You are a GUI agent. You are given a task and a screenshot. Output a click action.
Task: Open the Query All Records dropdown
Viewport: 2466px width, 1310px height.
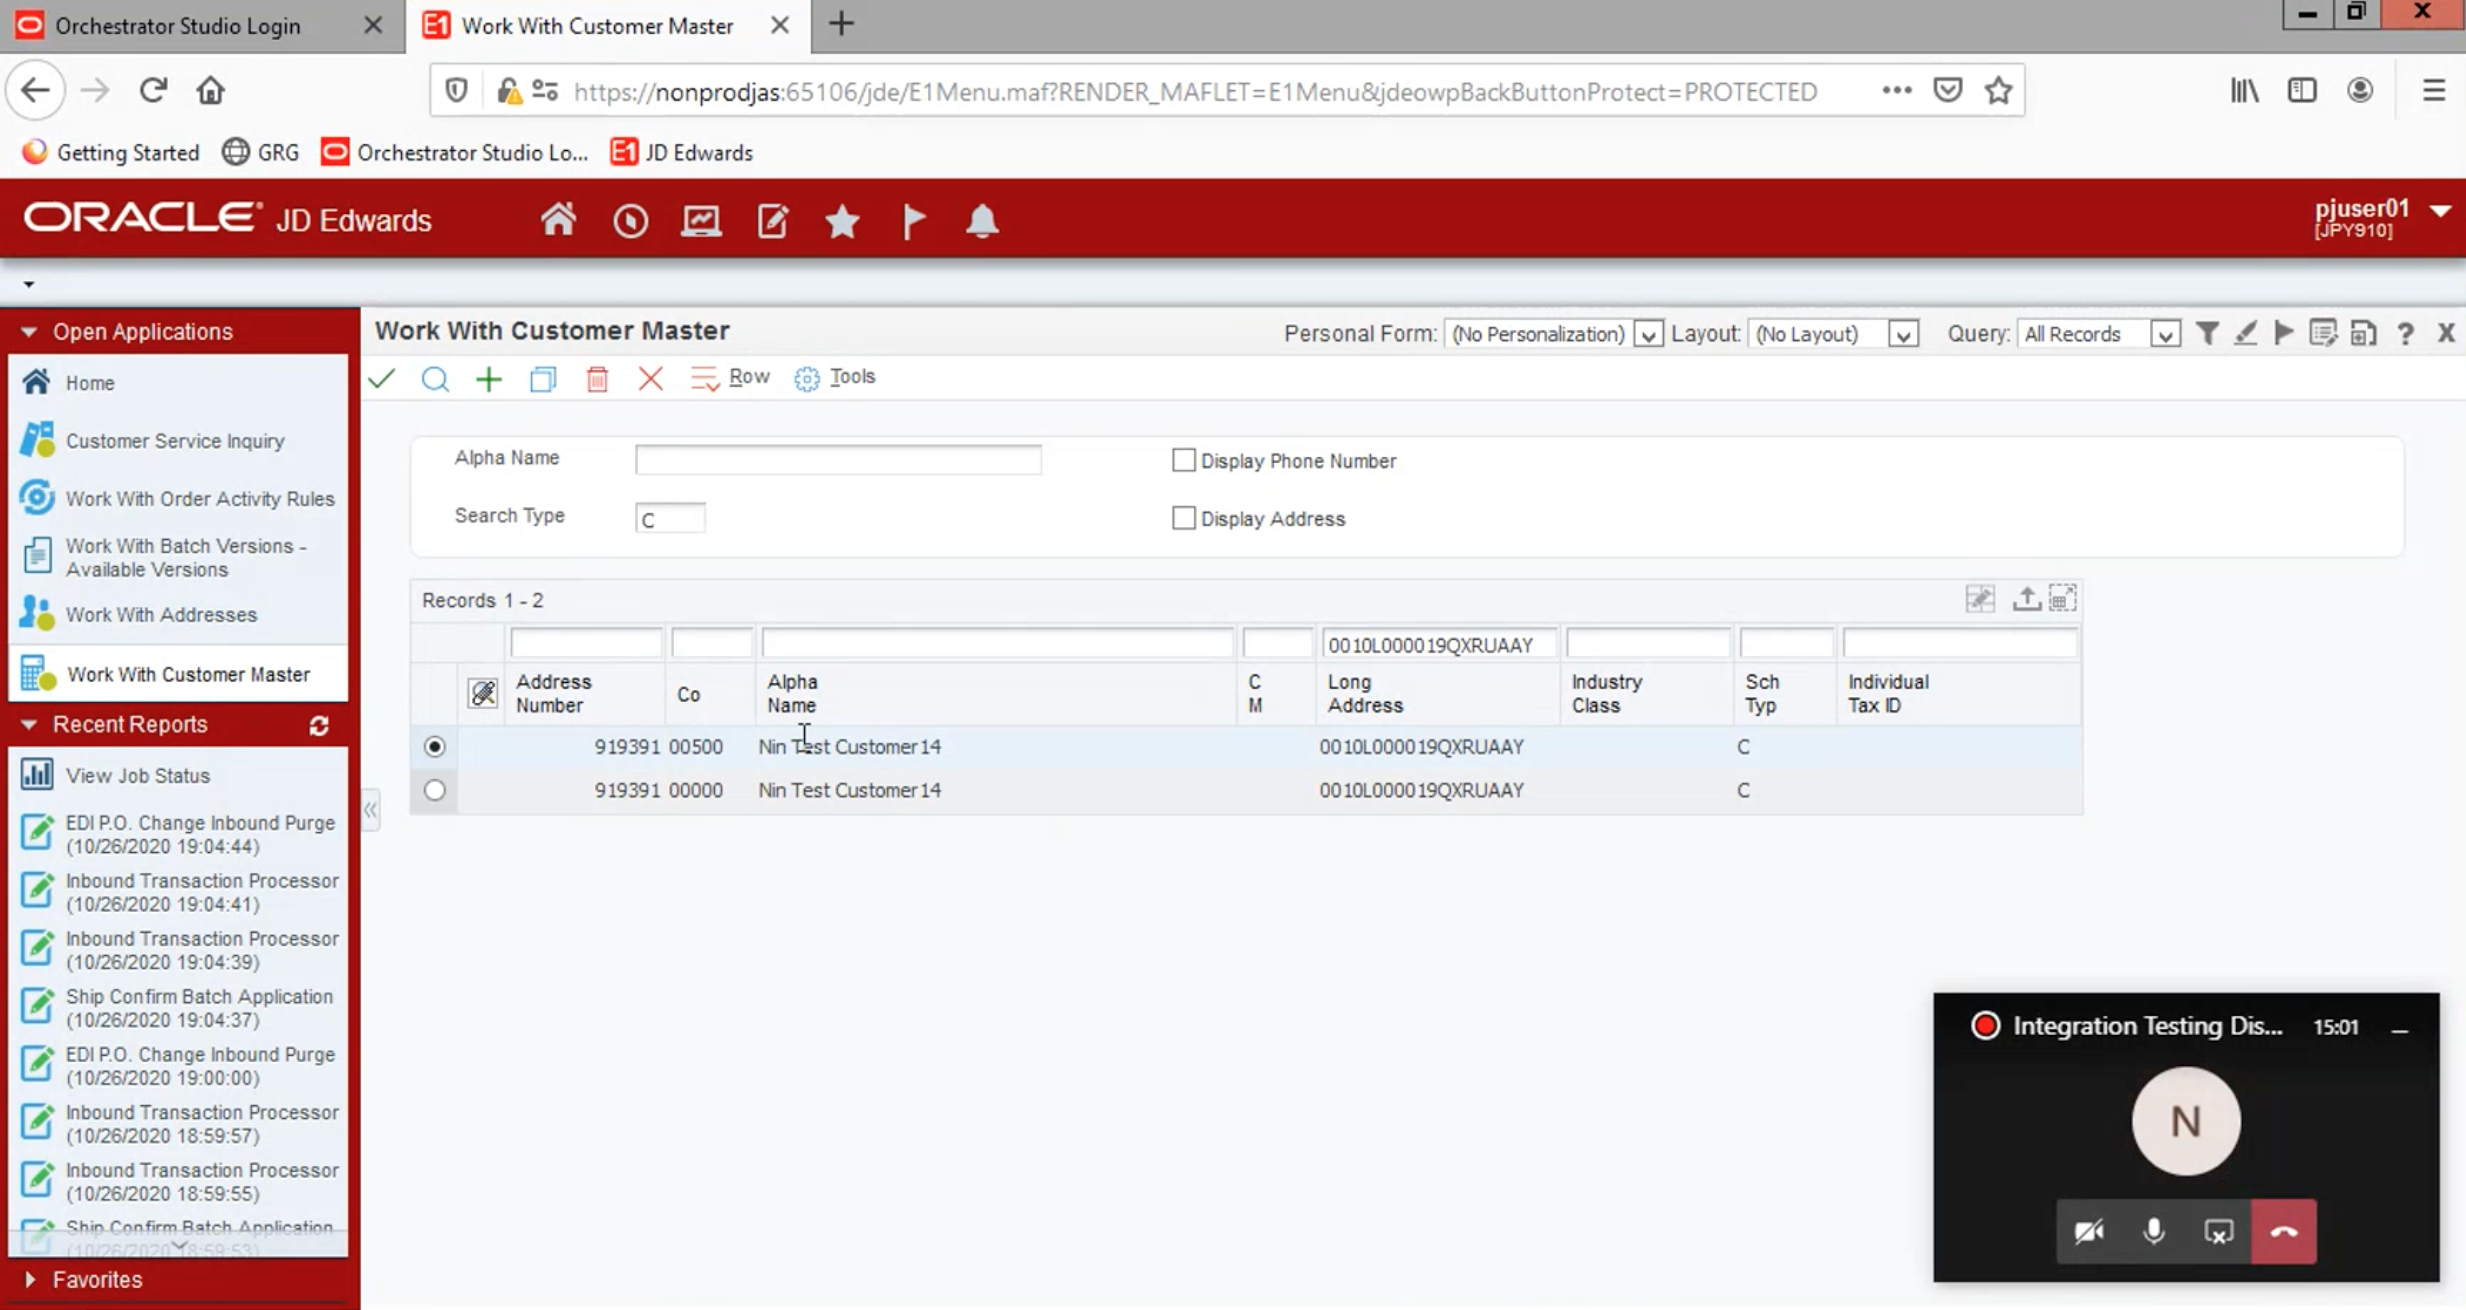[2164, 334]
